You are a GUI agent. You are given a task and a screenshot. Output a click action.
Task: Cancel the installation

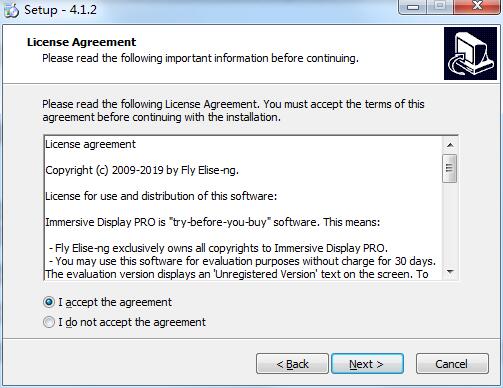click(x=452, y=364)
